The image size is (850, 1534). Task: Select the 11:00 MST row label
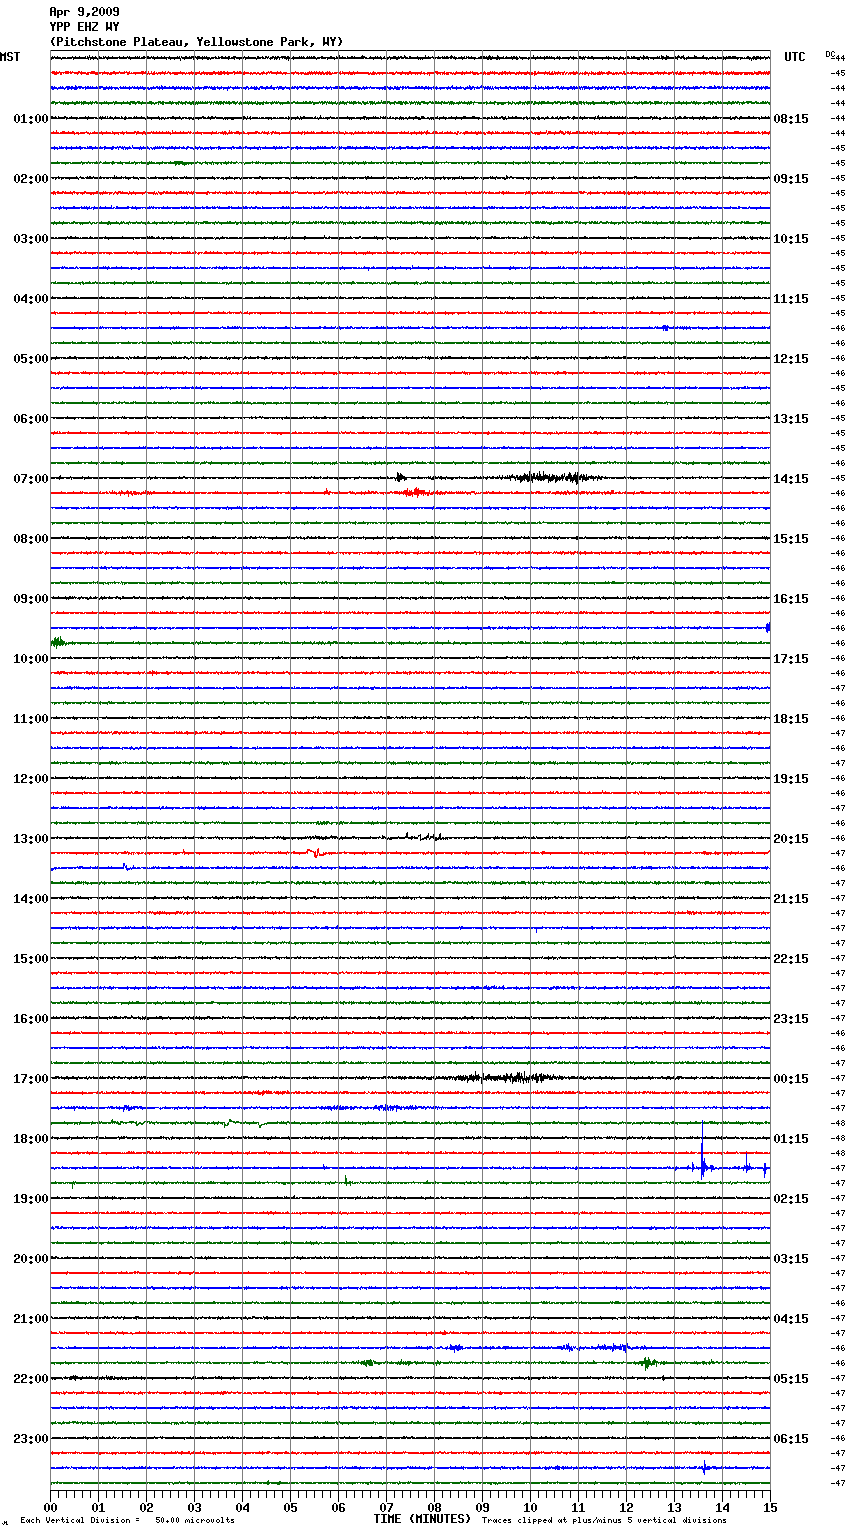click(31, 719)
